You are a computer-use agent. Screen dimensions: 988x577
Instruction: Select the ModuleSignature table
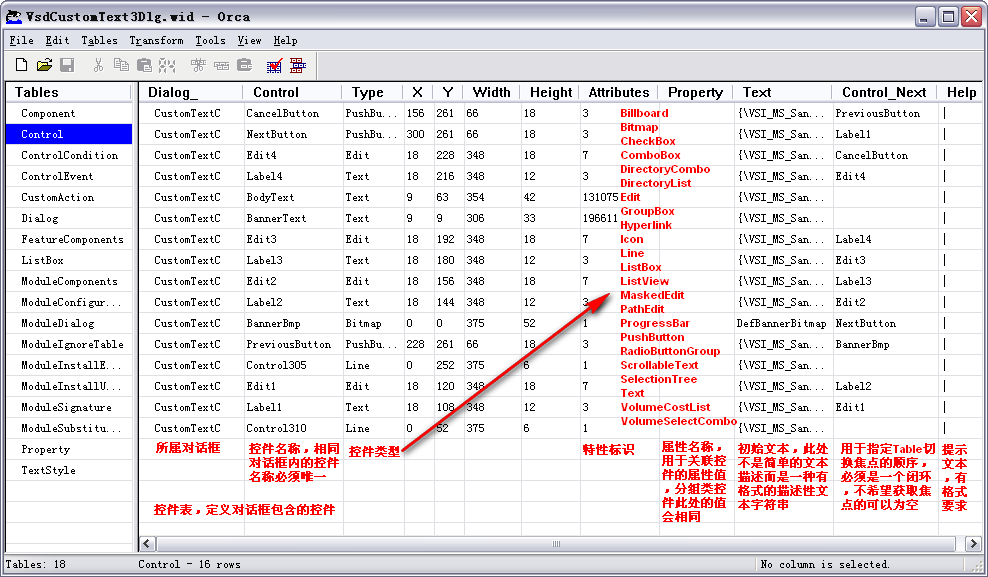(66, 407)
